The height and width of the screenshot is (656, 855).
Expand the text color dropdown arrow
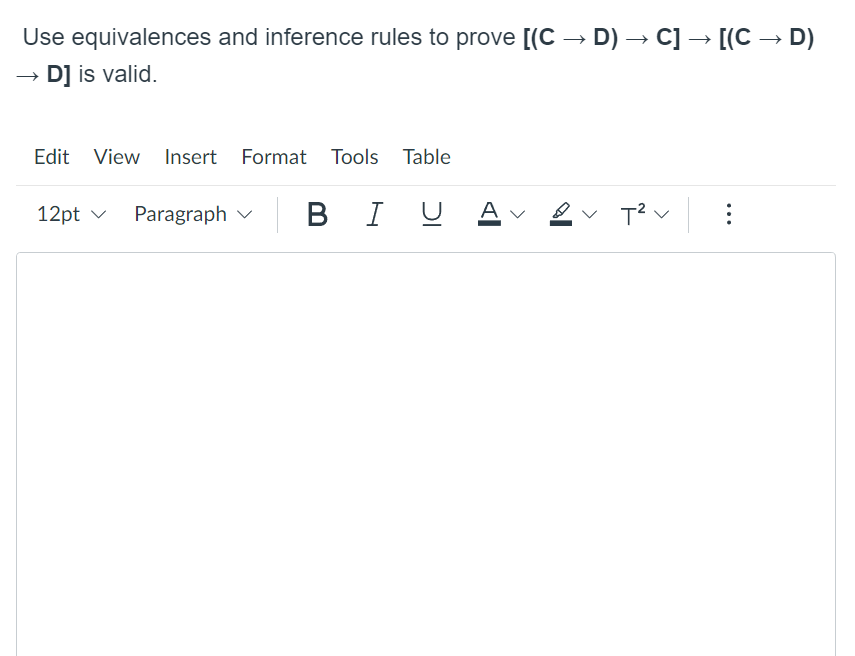[x=517, y=213]
